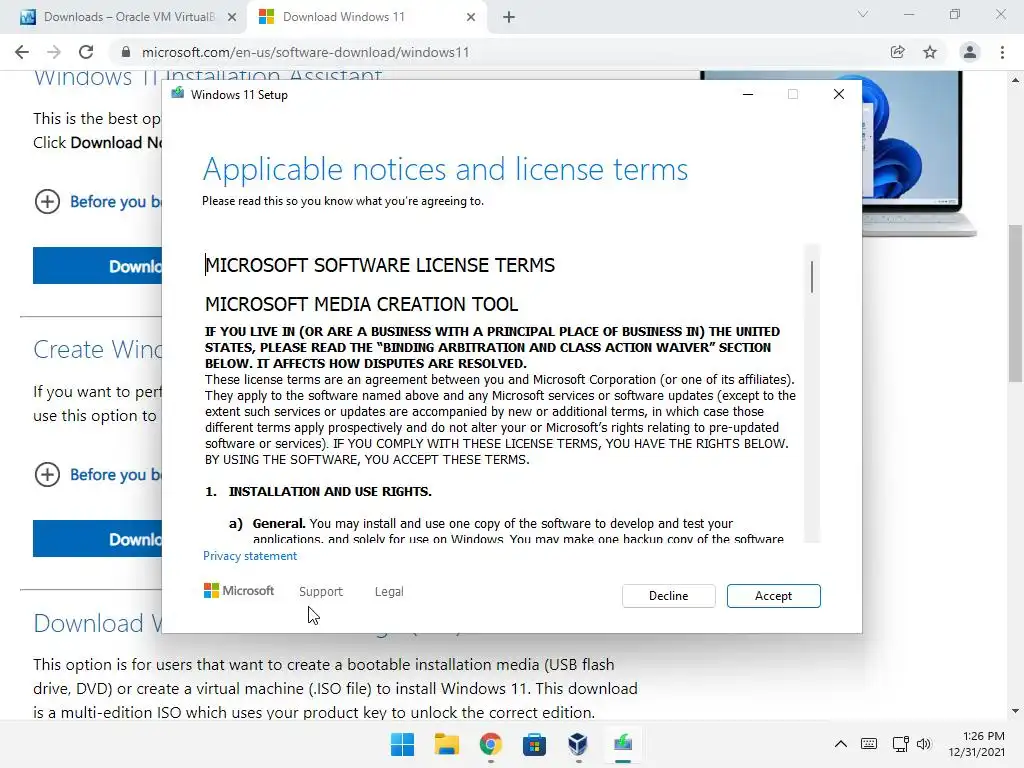Screen dimensions: 1024x768
Task: Close the Oracle VM VirtualBox tab
Action: pyautogui.click(x=232, y=17)
